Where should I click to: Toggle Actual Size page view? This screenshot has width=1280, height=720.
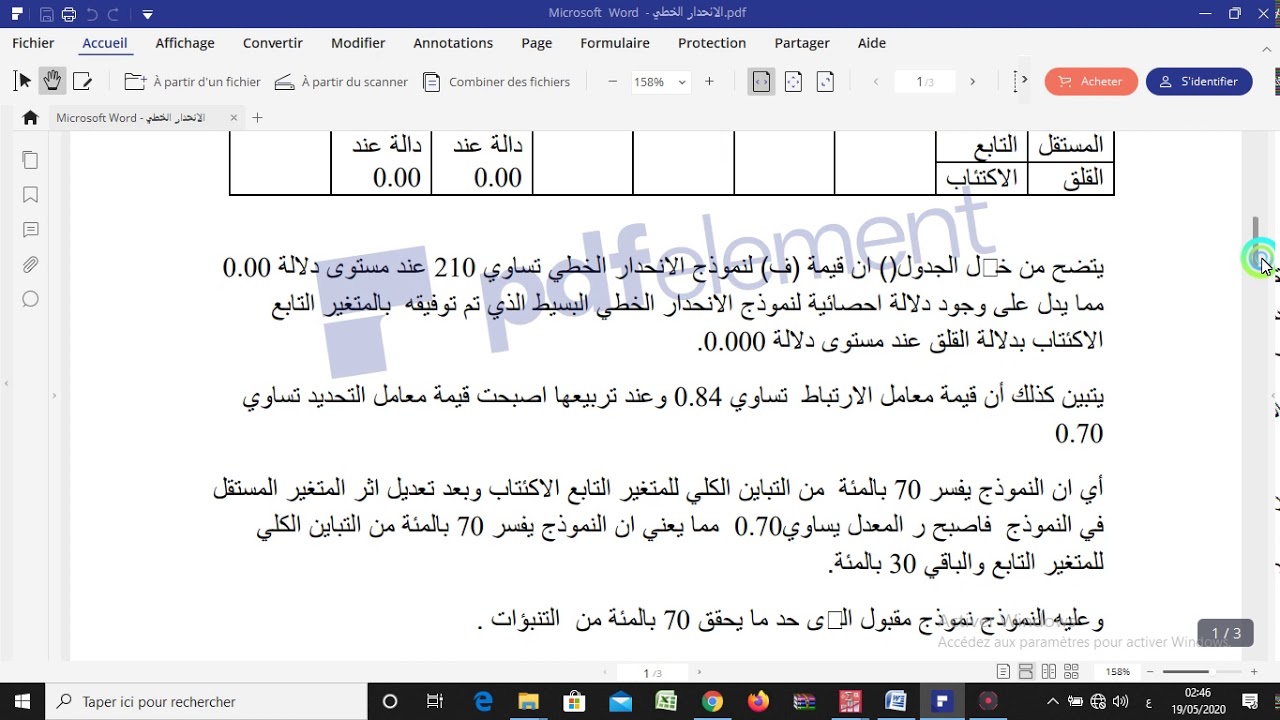click(825, 82)
